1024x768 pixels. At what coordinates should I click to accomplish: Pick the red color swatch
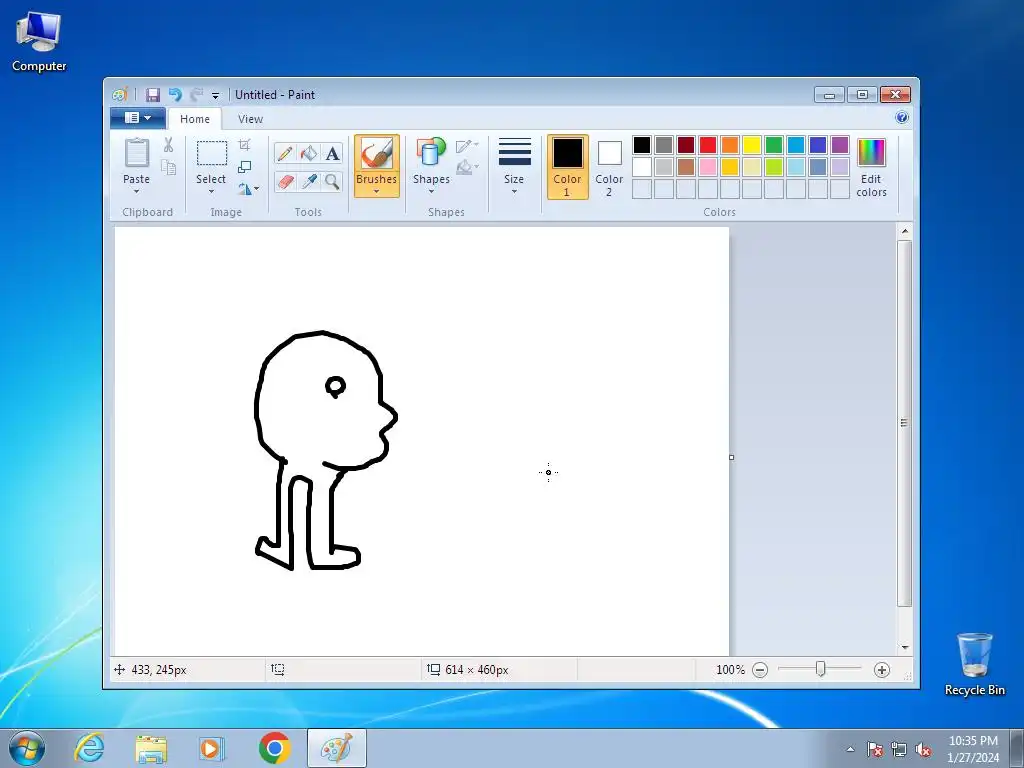point(708,145)
